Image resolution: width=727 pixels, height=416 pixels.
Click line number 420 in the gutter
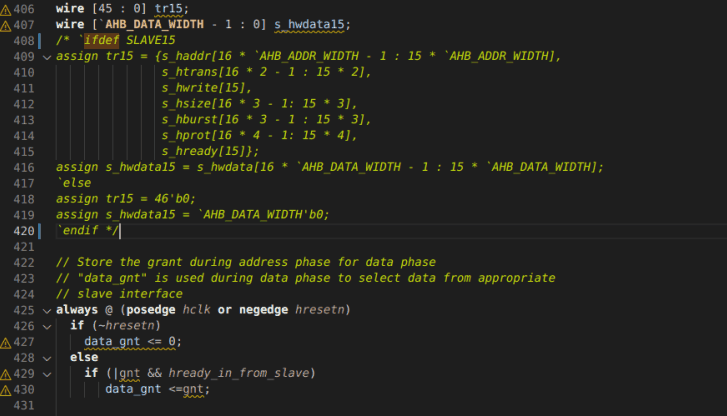(x=25, y=230)
